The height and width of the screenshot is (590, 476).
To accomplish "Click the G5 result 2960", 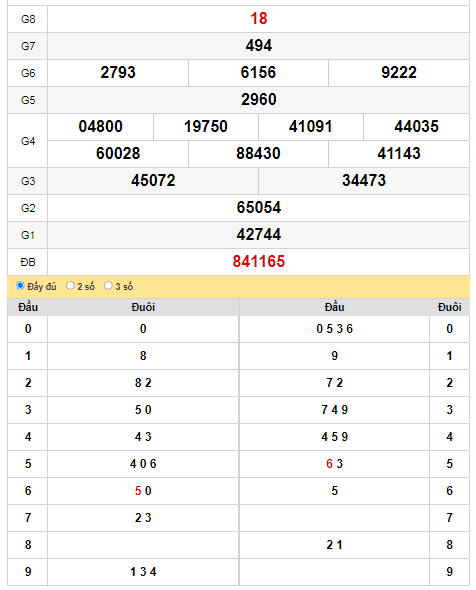I will point(259,100).
